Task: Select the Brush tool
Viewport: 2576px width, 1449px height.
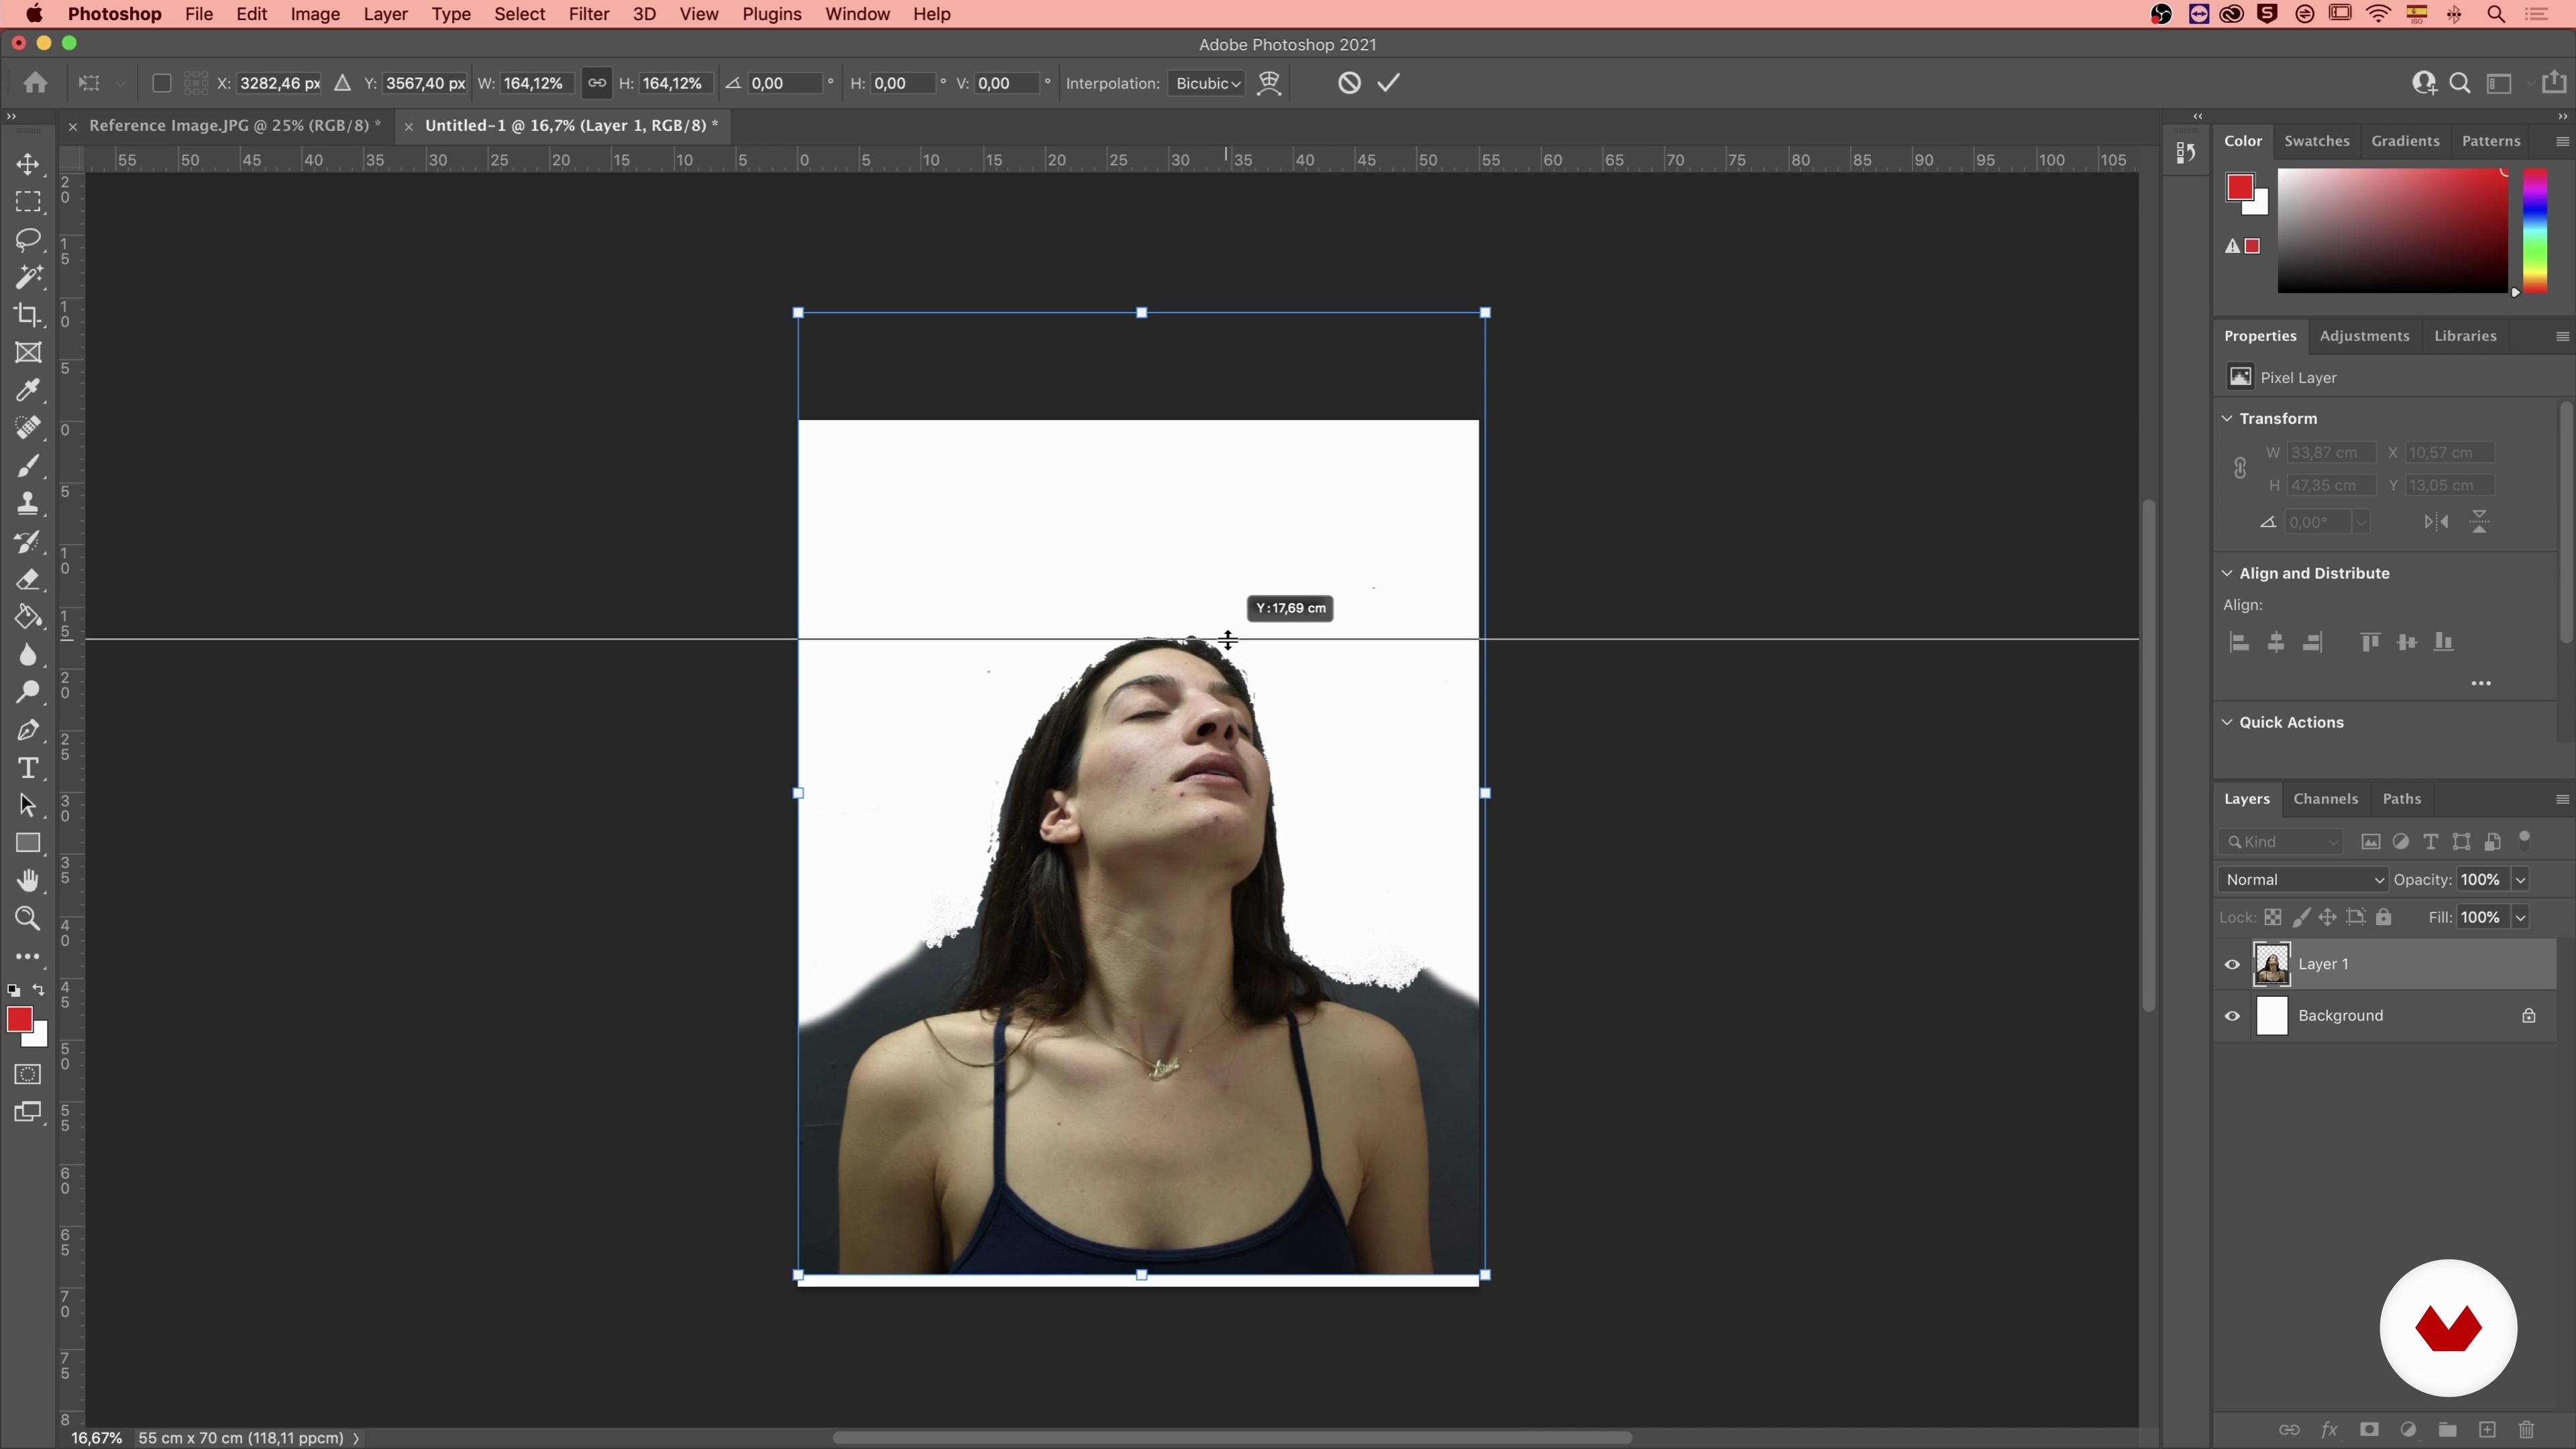Action: [x=28, y=466]
